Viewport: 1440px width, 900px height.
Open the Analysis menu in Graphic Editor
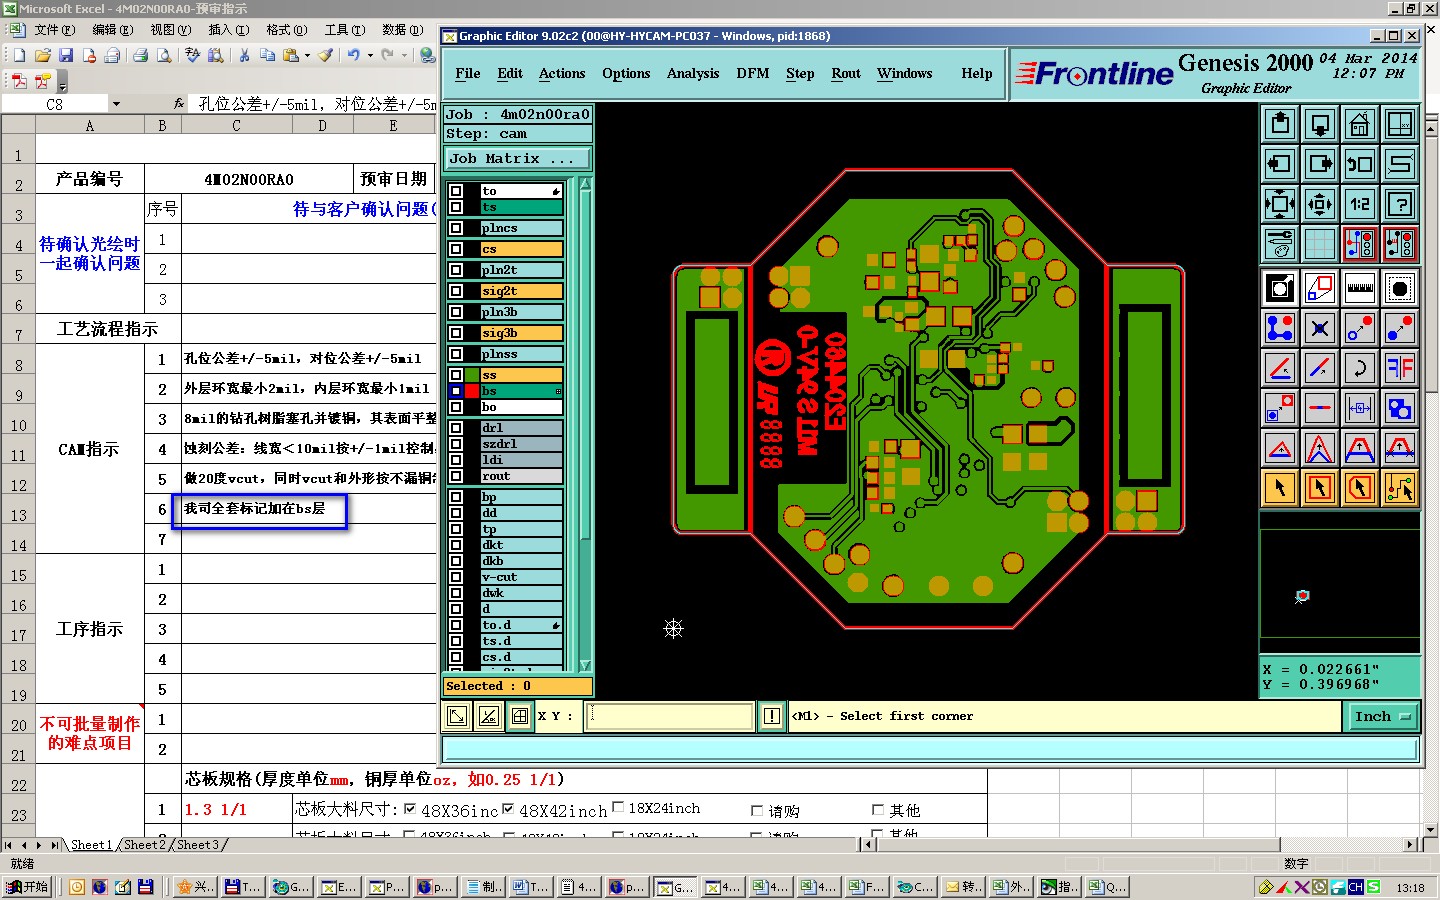coord(693,74)
